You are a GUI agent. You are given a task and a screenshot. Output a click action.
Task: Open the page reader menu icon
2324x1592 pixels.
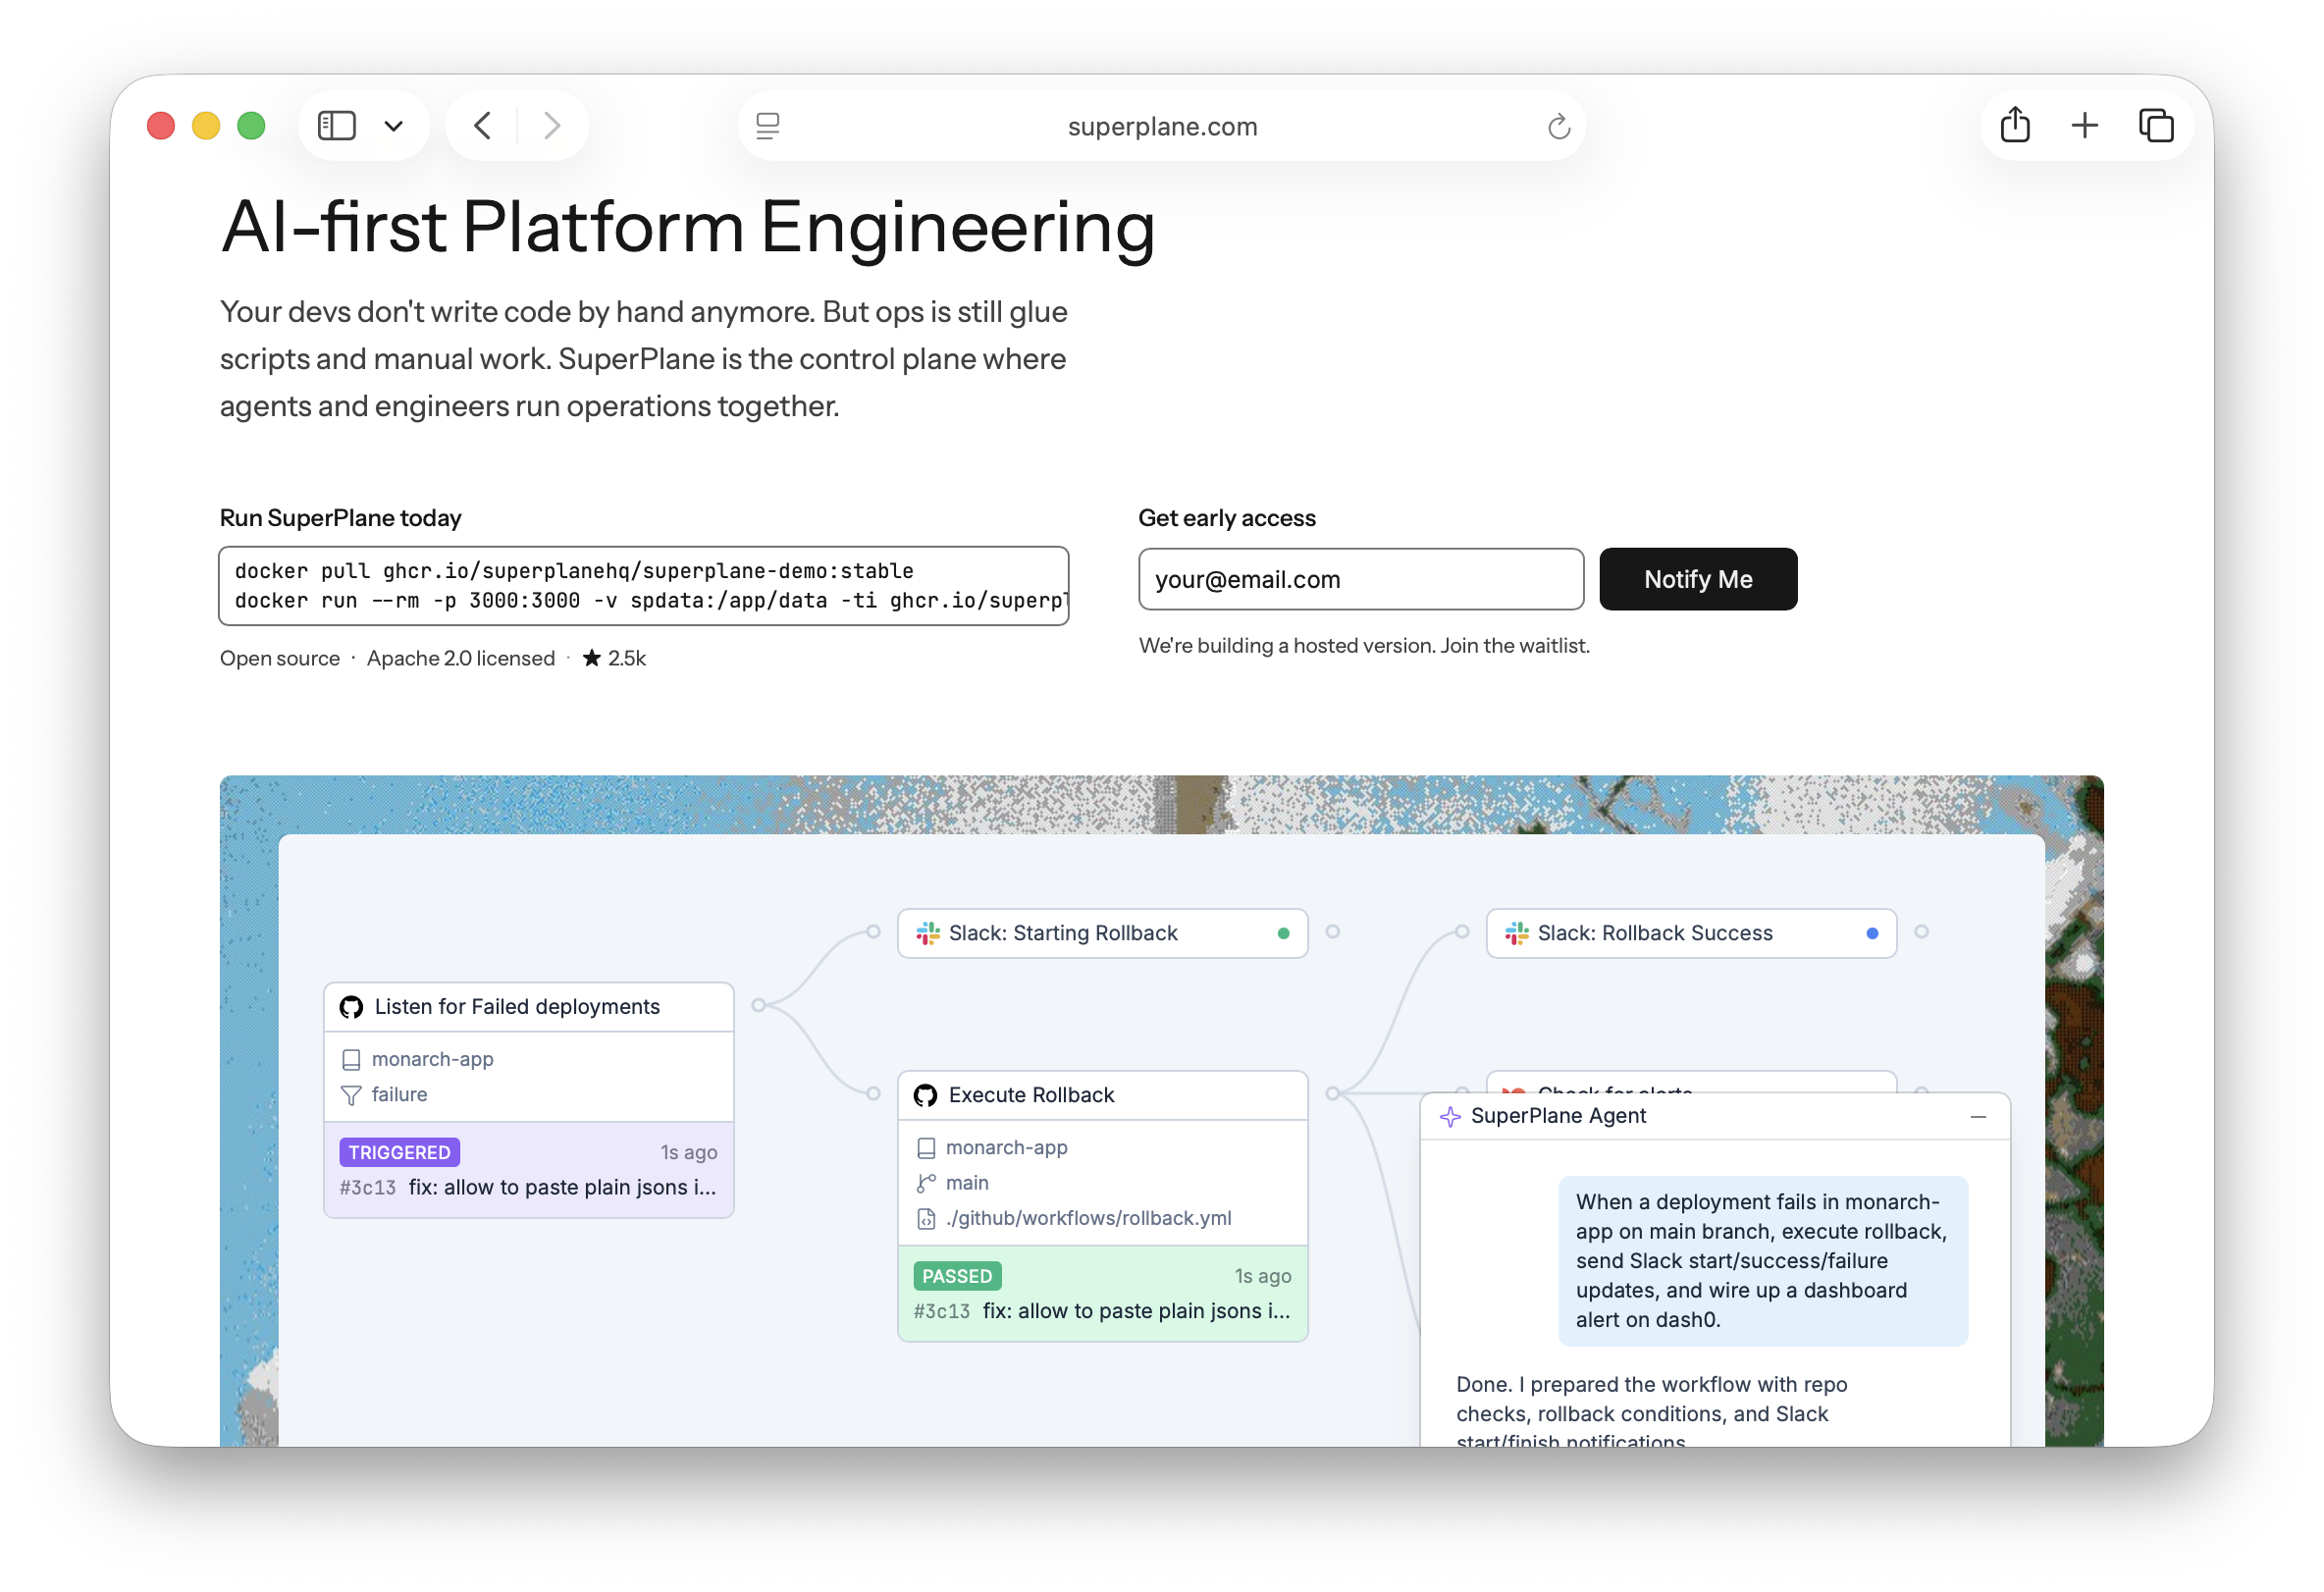pos(768,126)
